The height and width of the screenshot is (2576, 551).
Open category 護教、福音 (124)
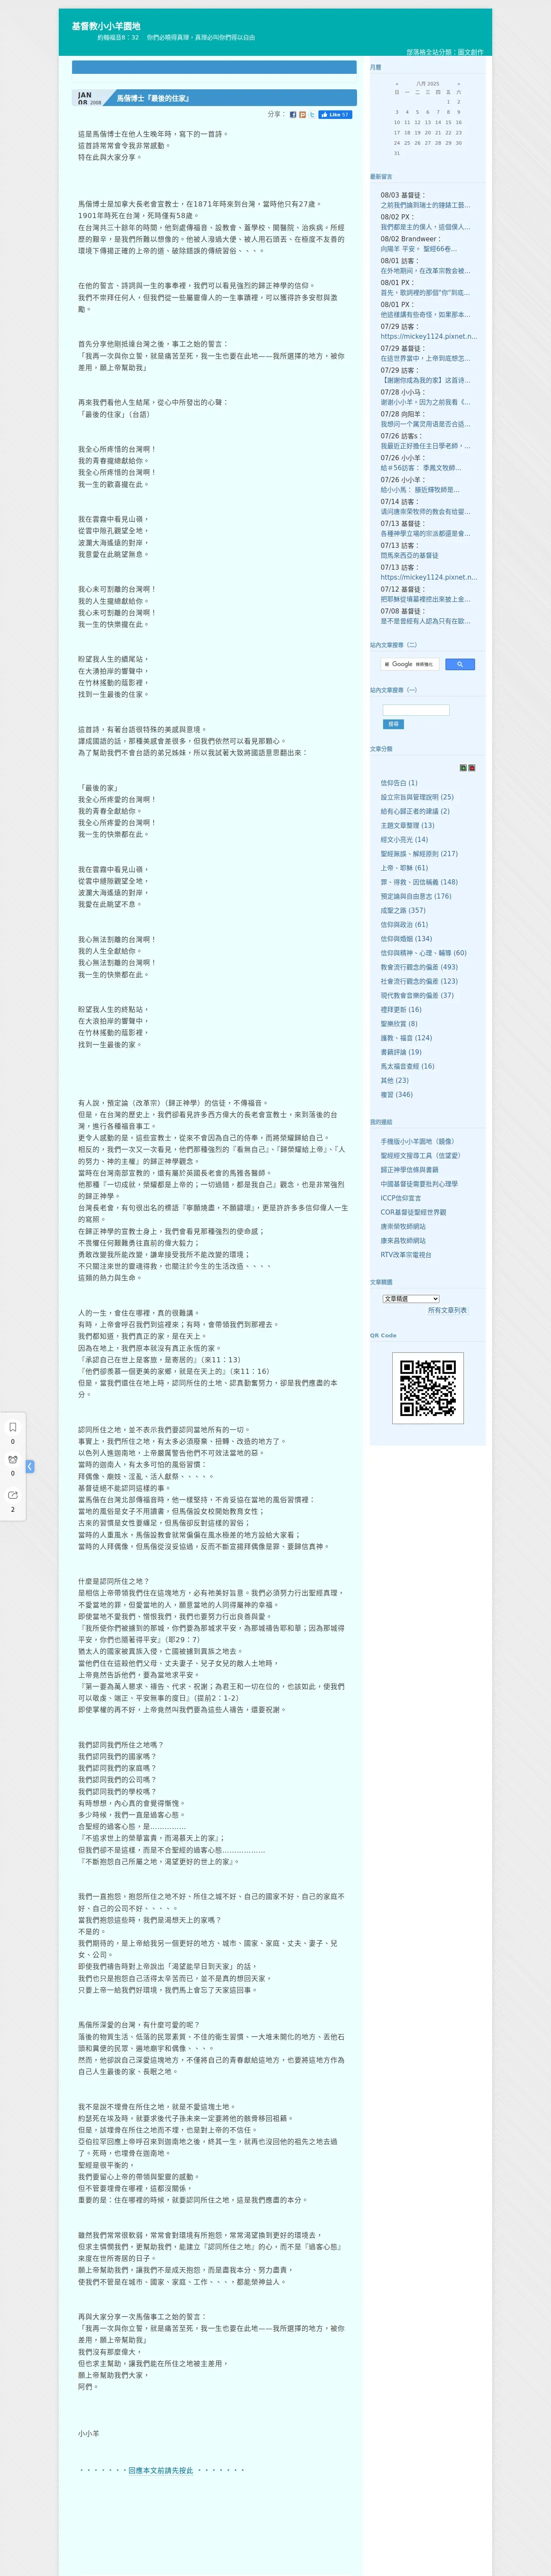[406, 1038]
